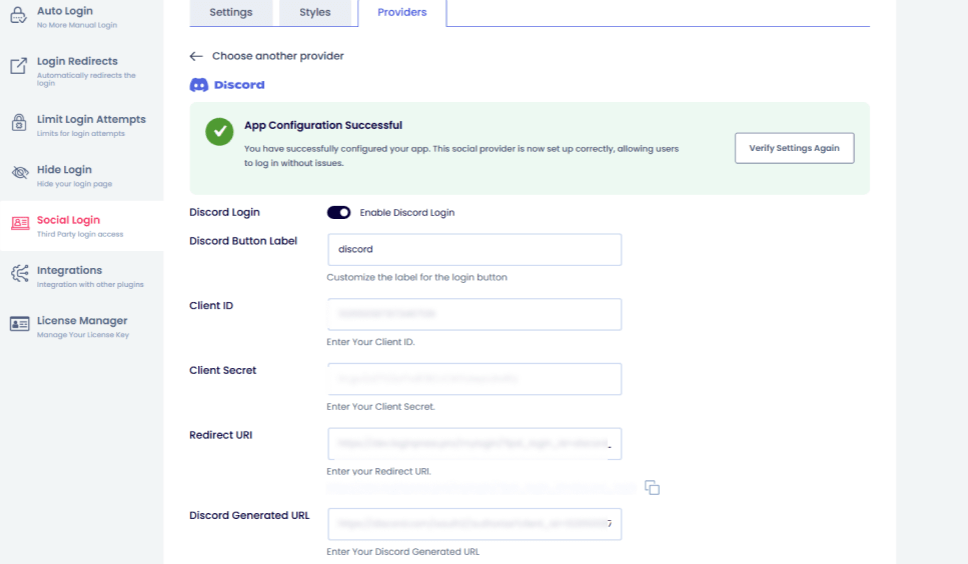Open the Social Login section
Screen dimensions: 968x564
click(81, 226)
